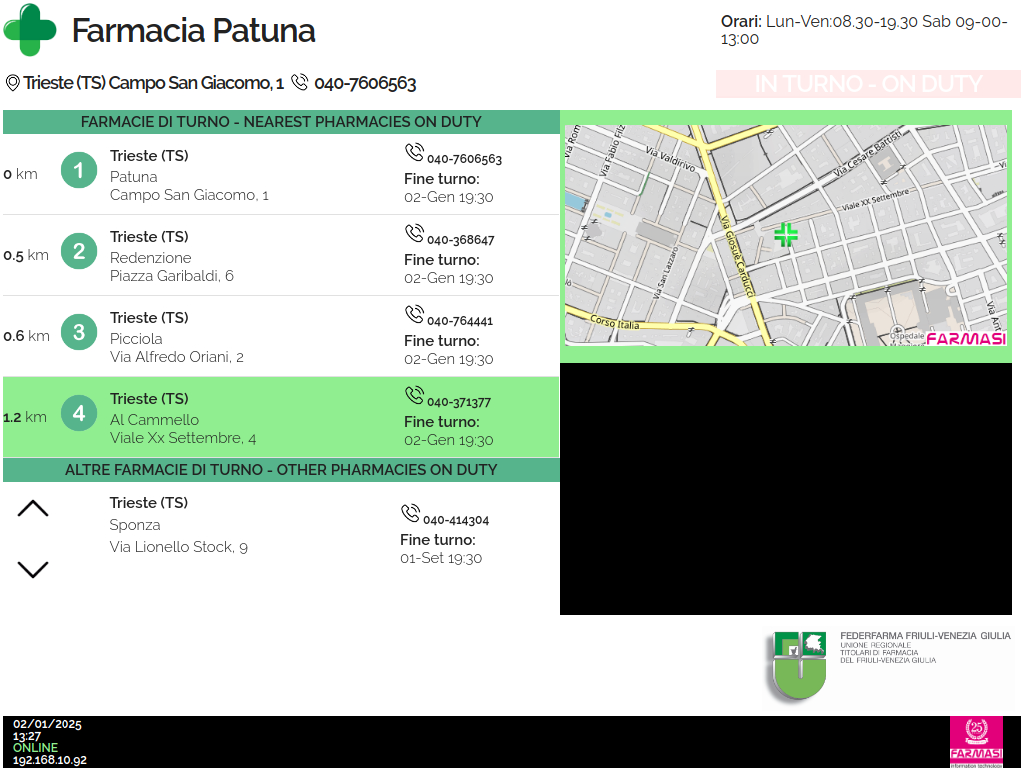Screen dimensions: 1024x768
Task: Select the number 3 circle badge for Picciola
Action: click(79, 332)
